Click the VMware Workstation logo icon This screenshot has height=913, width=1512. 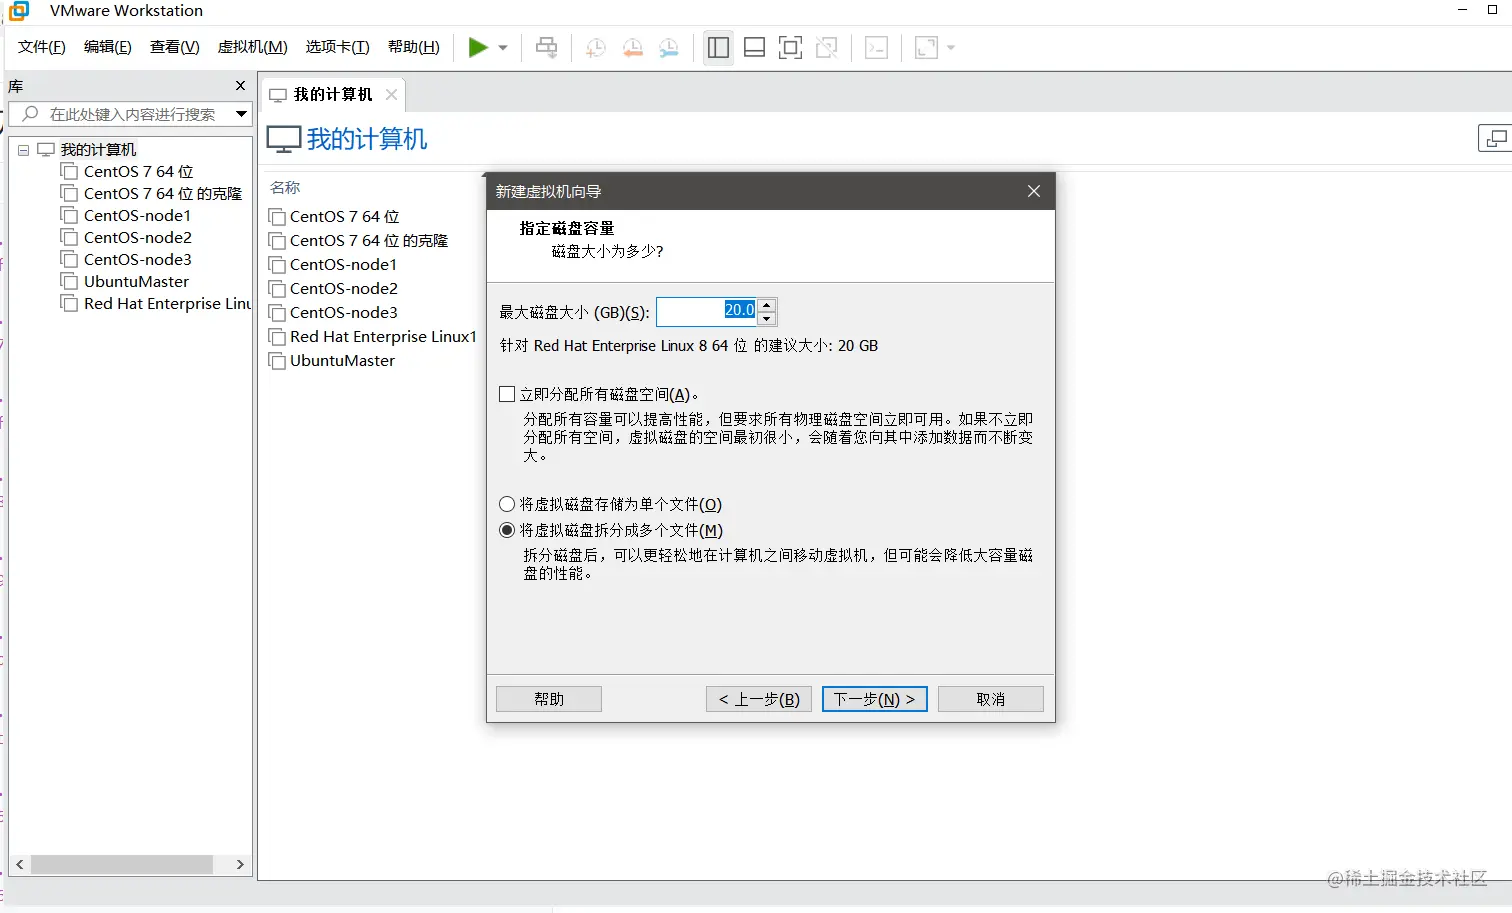[19, 11]
